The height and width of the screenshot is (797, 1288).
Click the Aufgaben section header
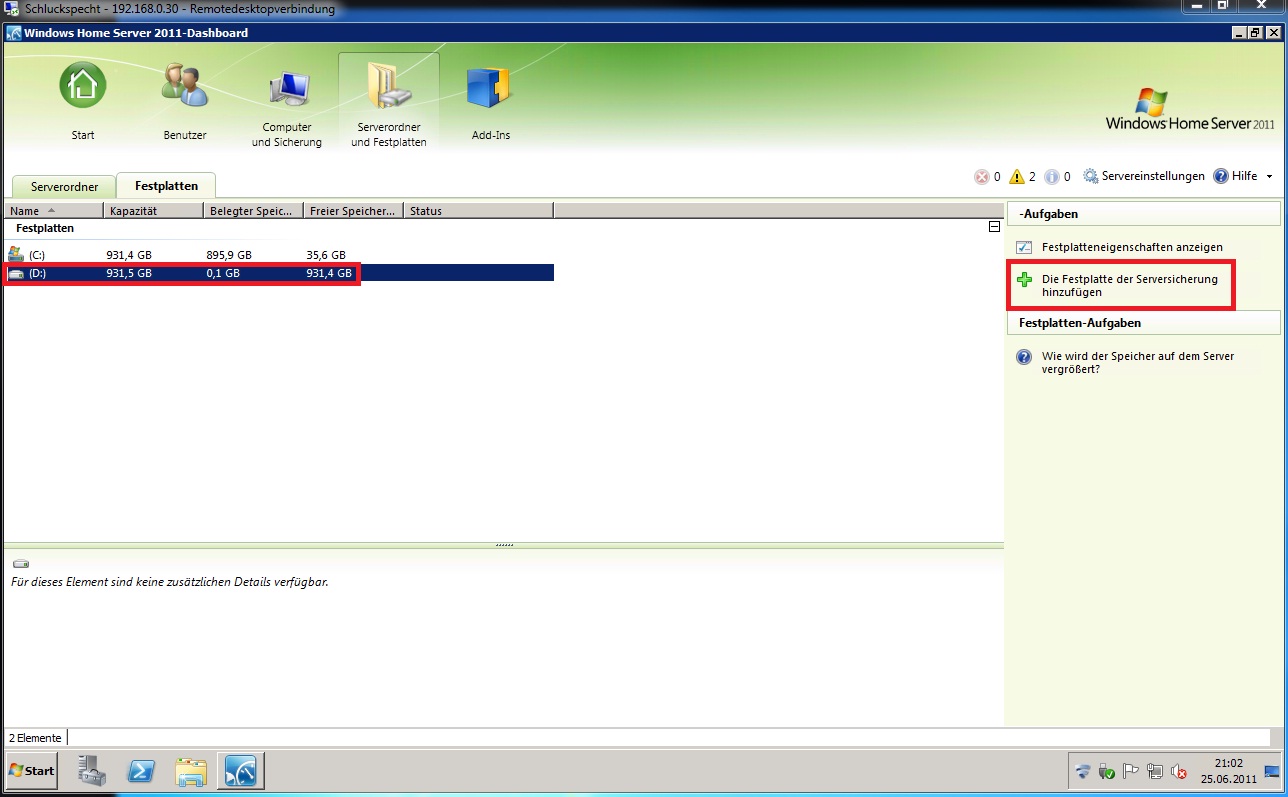[x=1143, y=214]
